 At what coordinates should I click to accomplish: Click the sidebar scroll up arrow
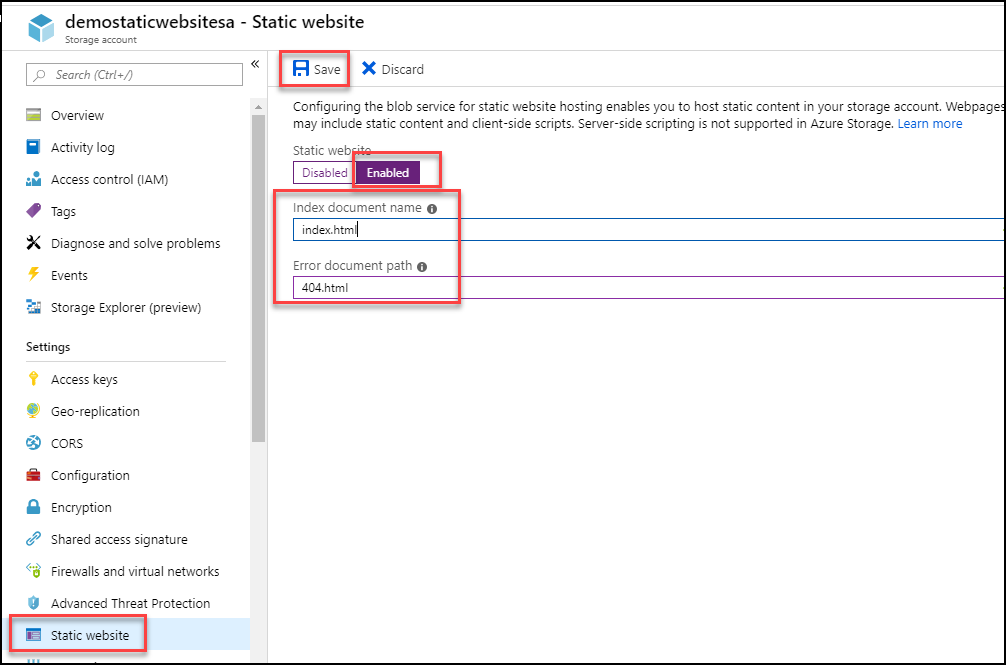(x=259, y=107)
